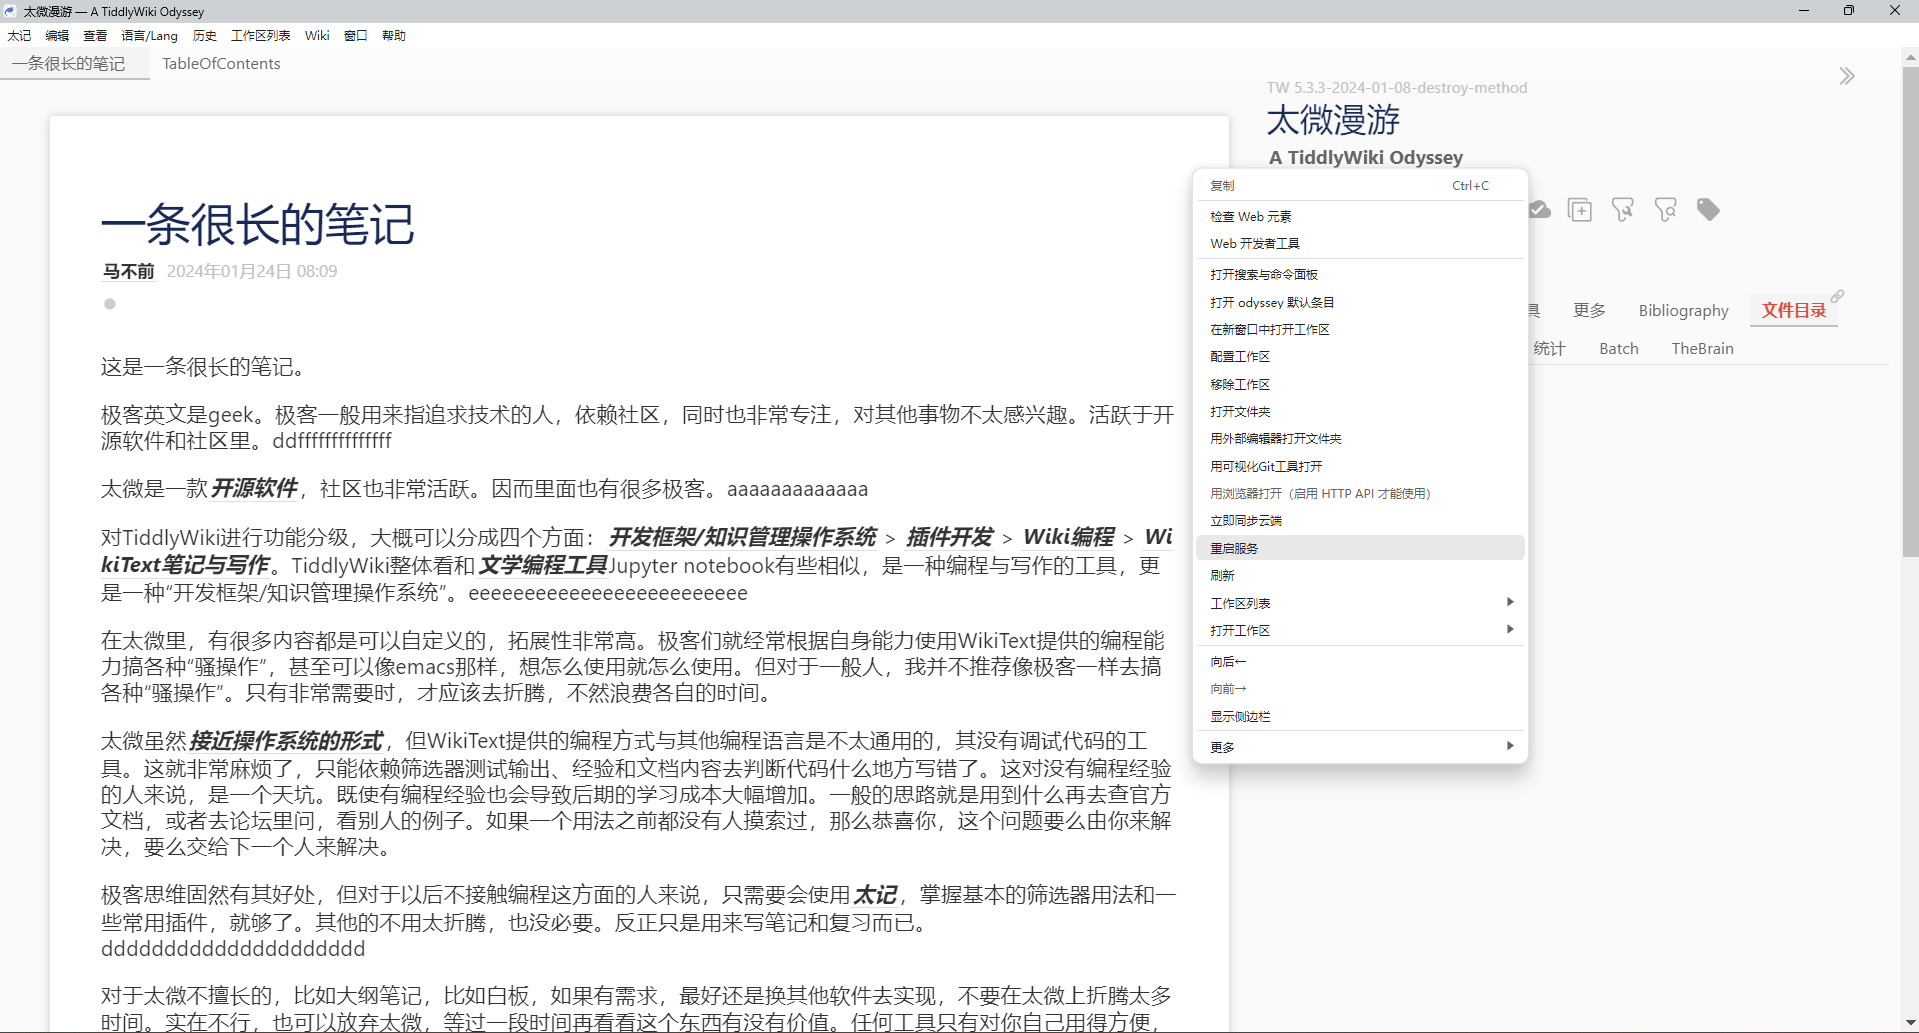Viewport: 1919px width, 1033px height.
Task: Click the tag icon in sidebar toolbar
Action: (x=1708, y=210)
